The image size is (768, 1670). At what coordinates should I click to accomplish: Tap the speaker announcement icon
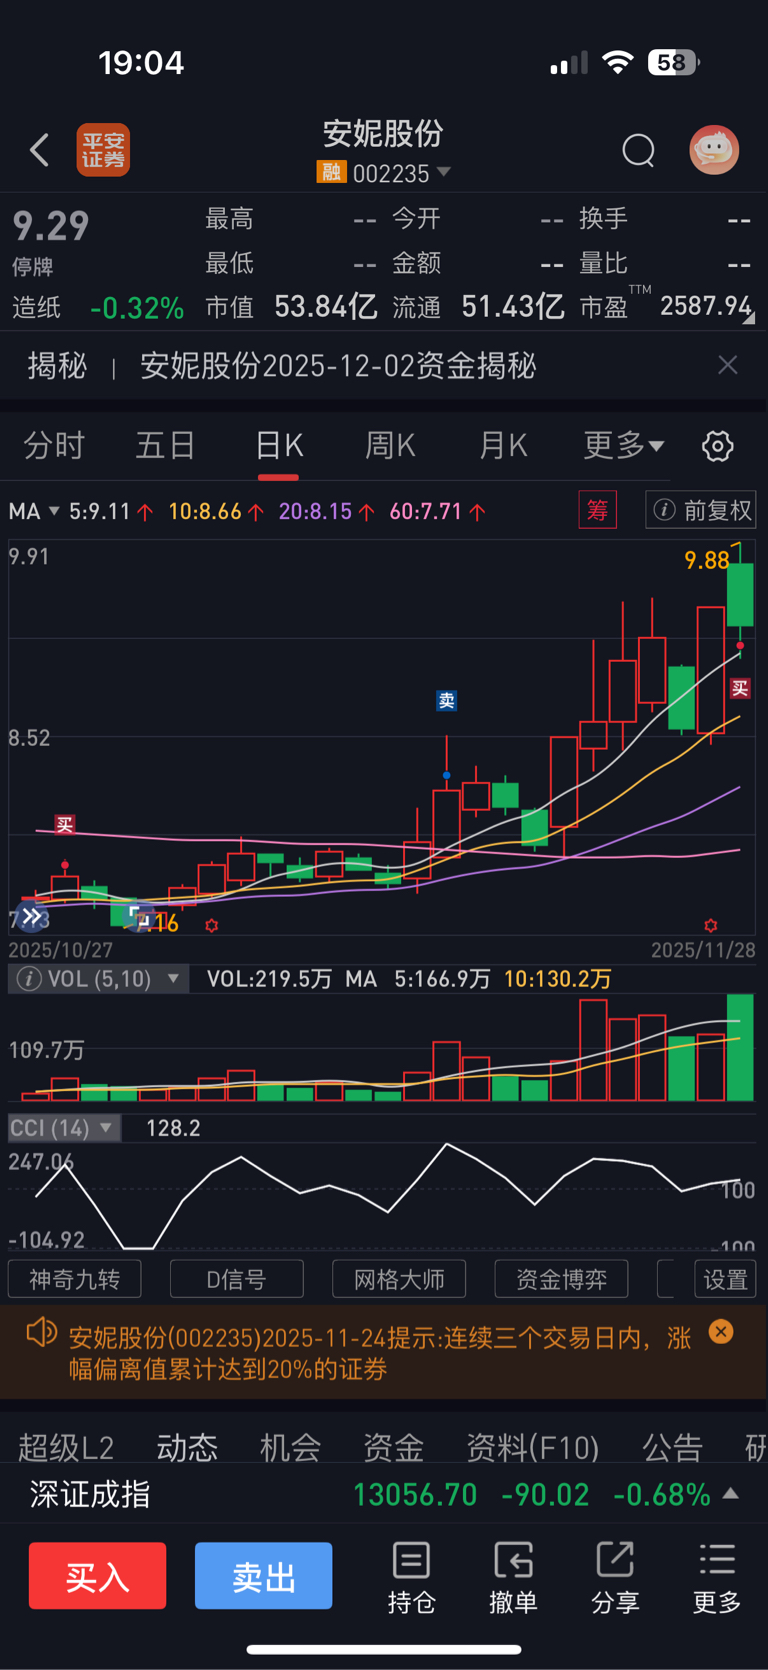pyautogui.click(x=41, y=1333)
